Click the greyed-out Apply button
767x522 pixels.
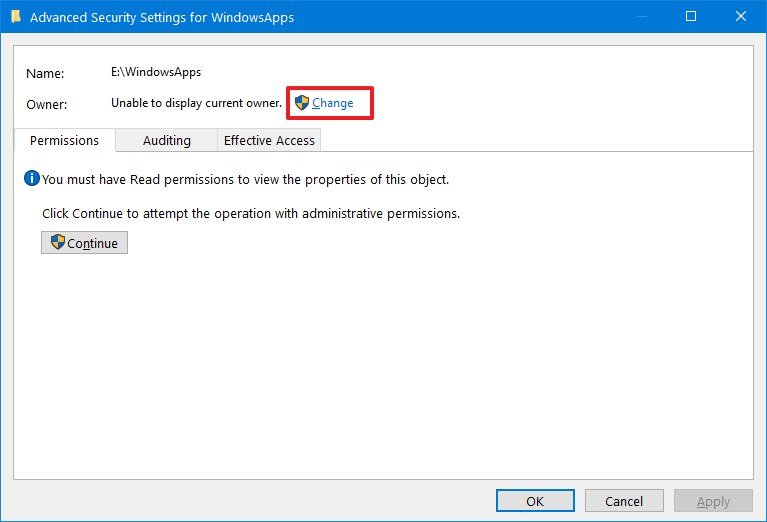coord(712,501)
